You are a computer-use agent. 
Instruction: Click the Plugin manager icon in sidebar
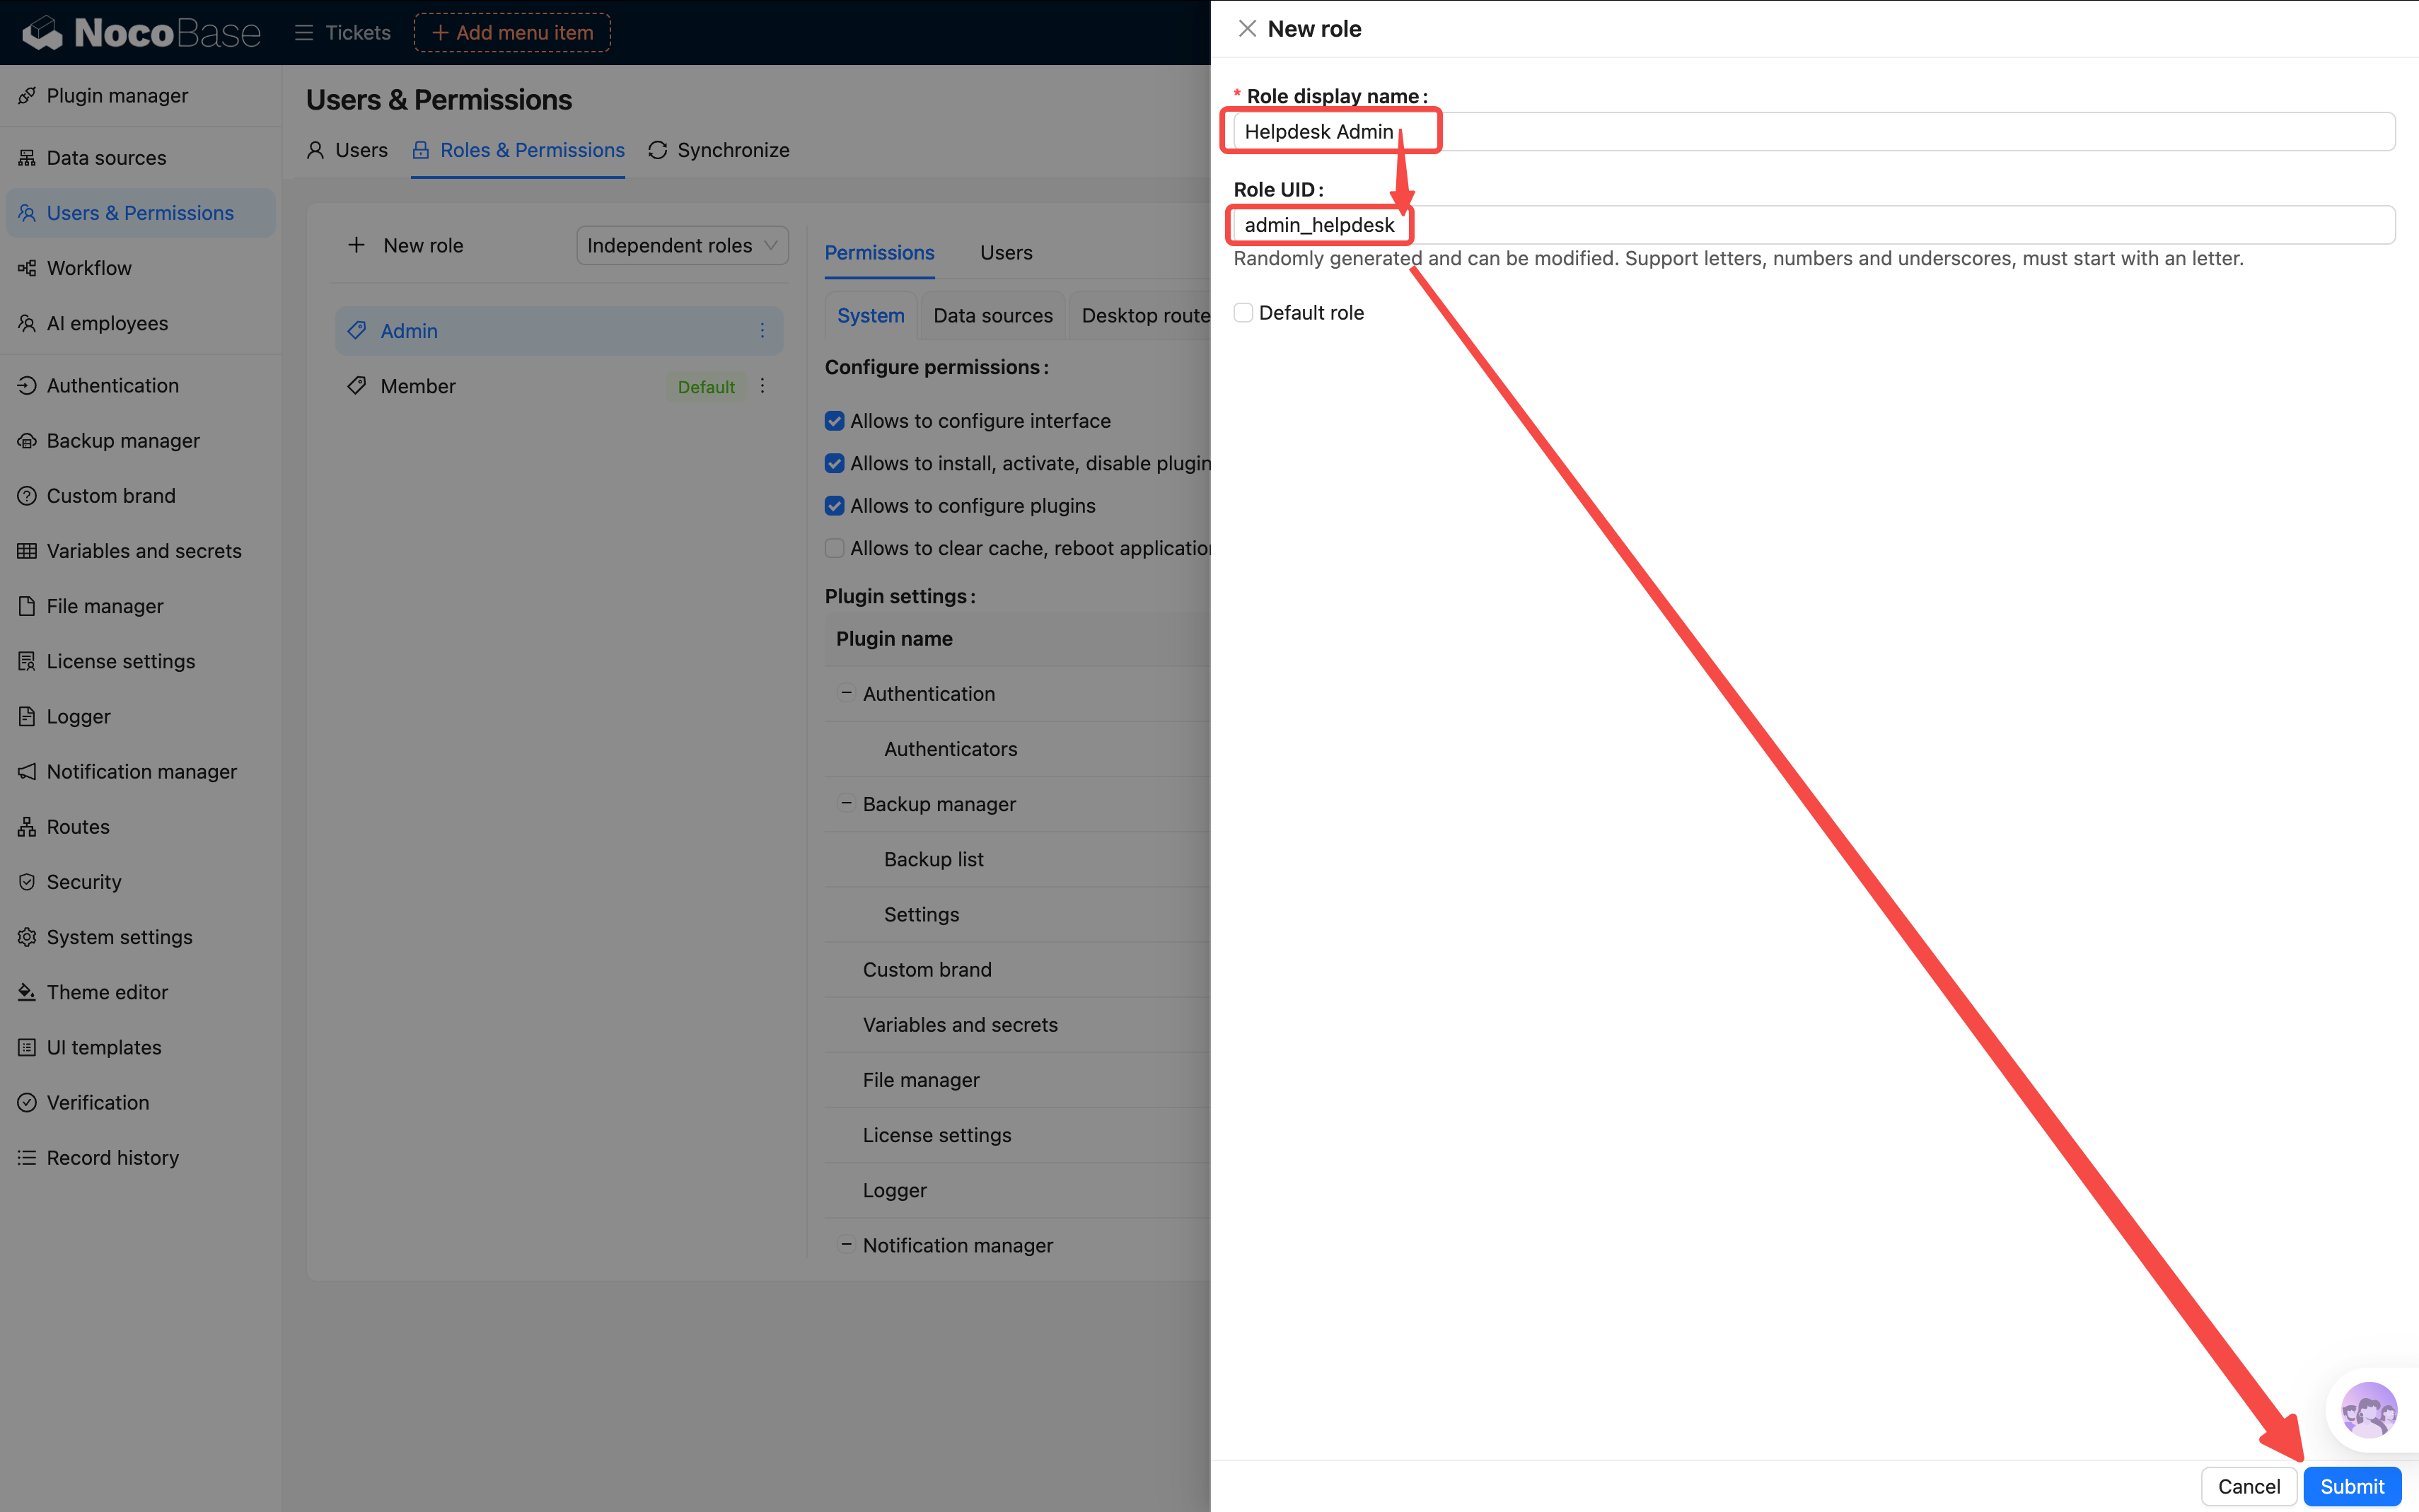27,96
